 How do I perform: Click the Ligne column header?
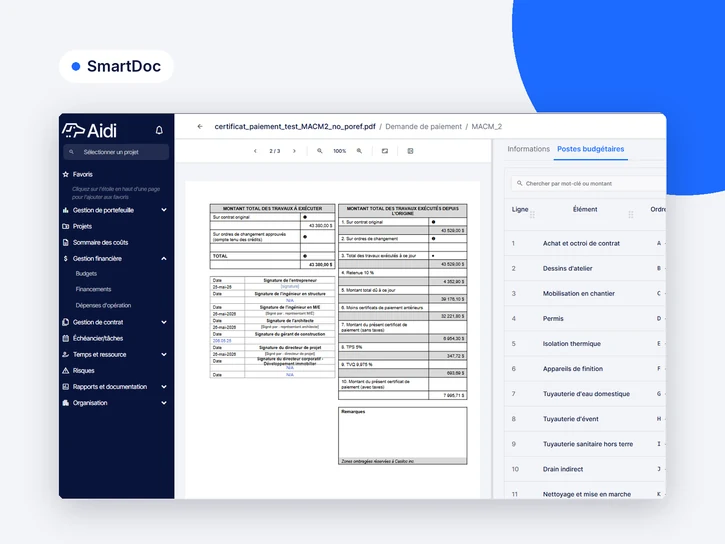[x=520, y=209]
